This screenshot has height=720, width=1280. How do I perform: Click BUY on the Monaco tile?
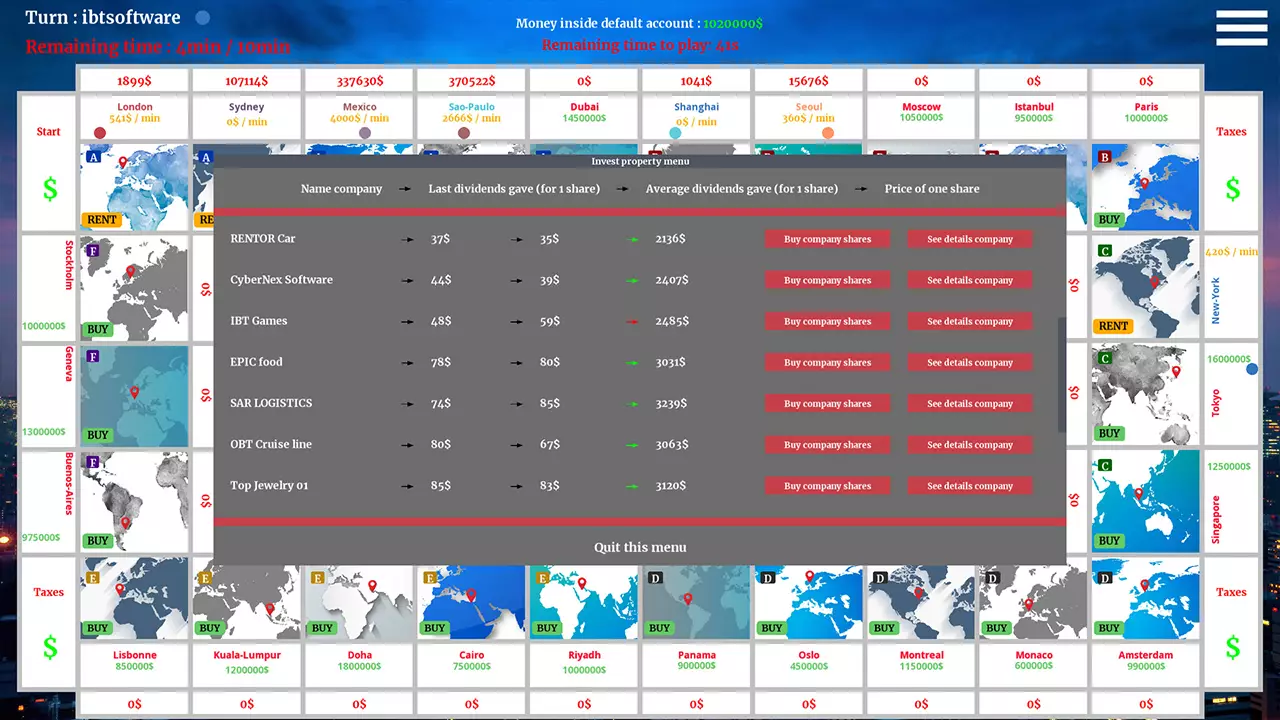pyautogui.click(x=996, y=628)
